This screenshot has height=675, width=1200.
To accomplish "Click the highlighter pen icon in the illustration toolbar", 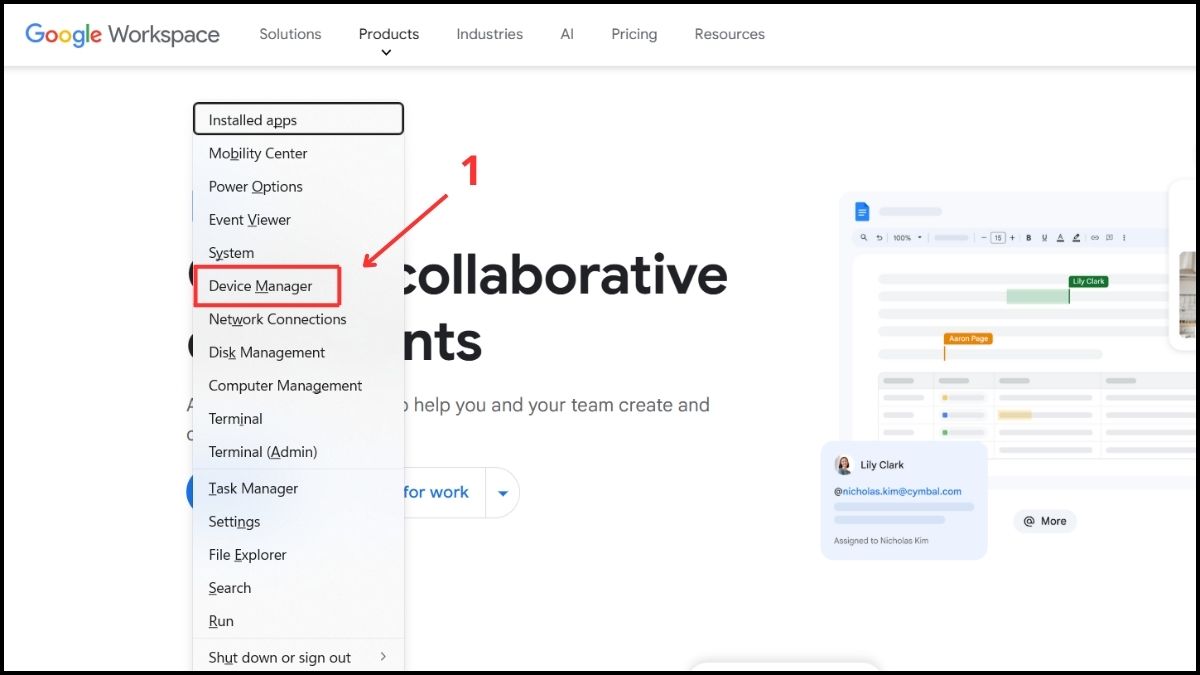I will point(1076,238).
